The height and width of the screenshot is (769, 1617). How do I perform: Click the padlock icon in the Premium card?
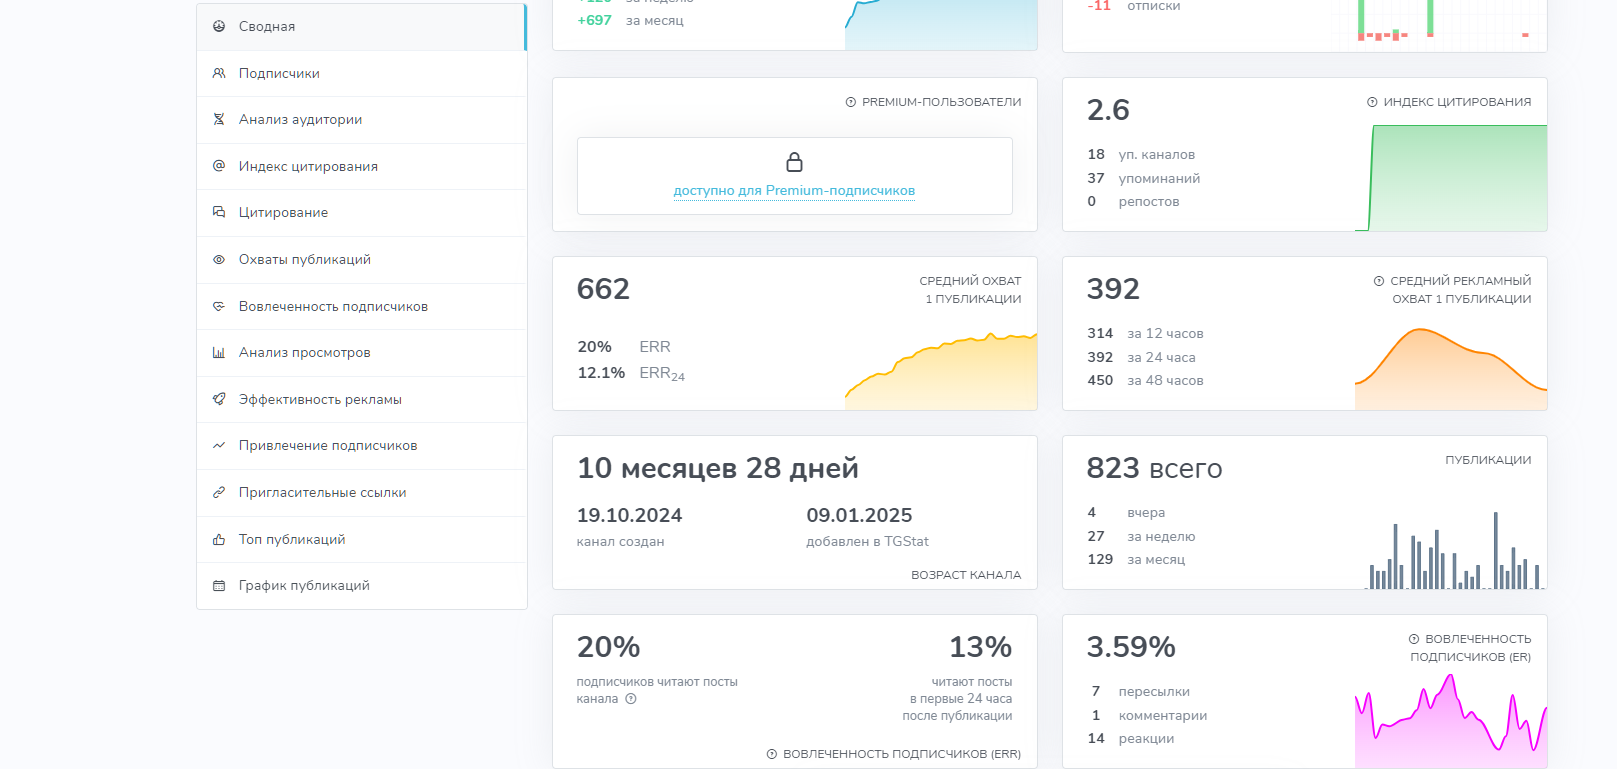coord(795,162)
